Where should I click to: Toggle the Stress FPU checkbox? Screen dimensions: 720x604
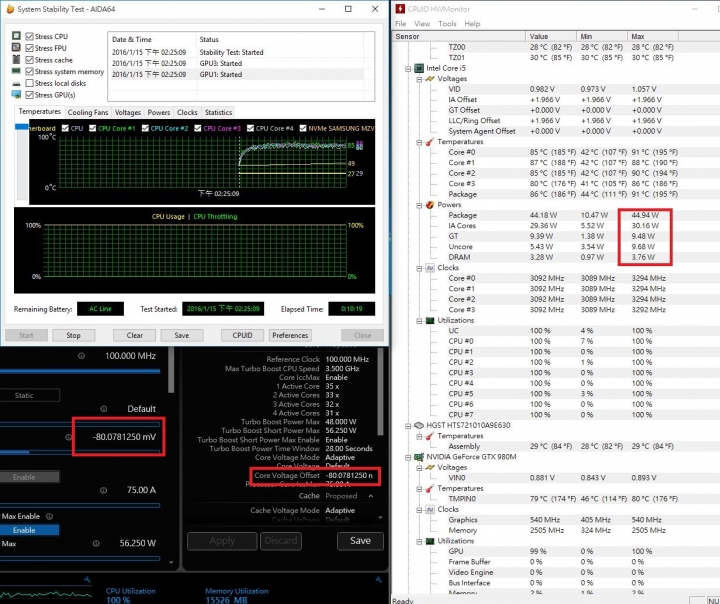coord(30,48)
